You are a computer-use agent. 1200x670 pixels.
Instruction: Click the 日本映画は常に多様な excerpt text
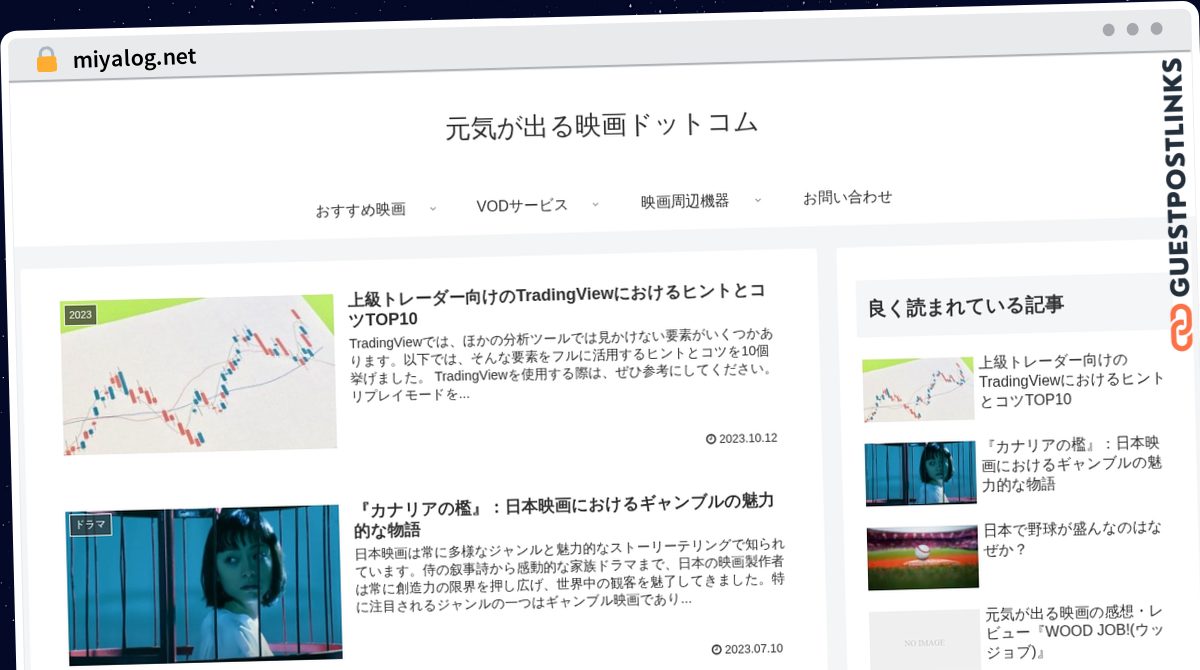click(x=569, y=574)
